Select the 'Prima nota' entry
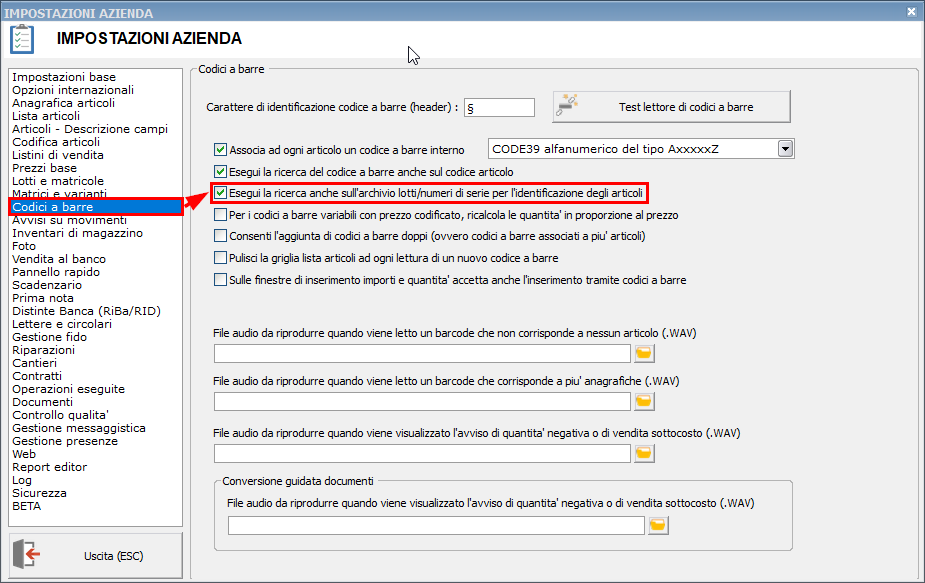925x583 pixels. coord(42,298)
